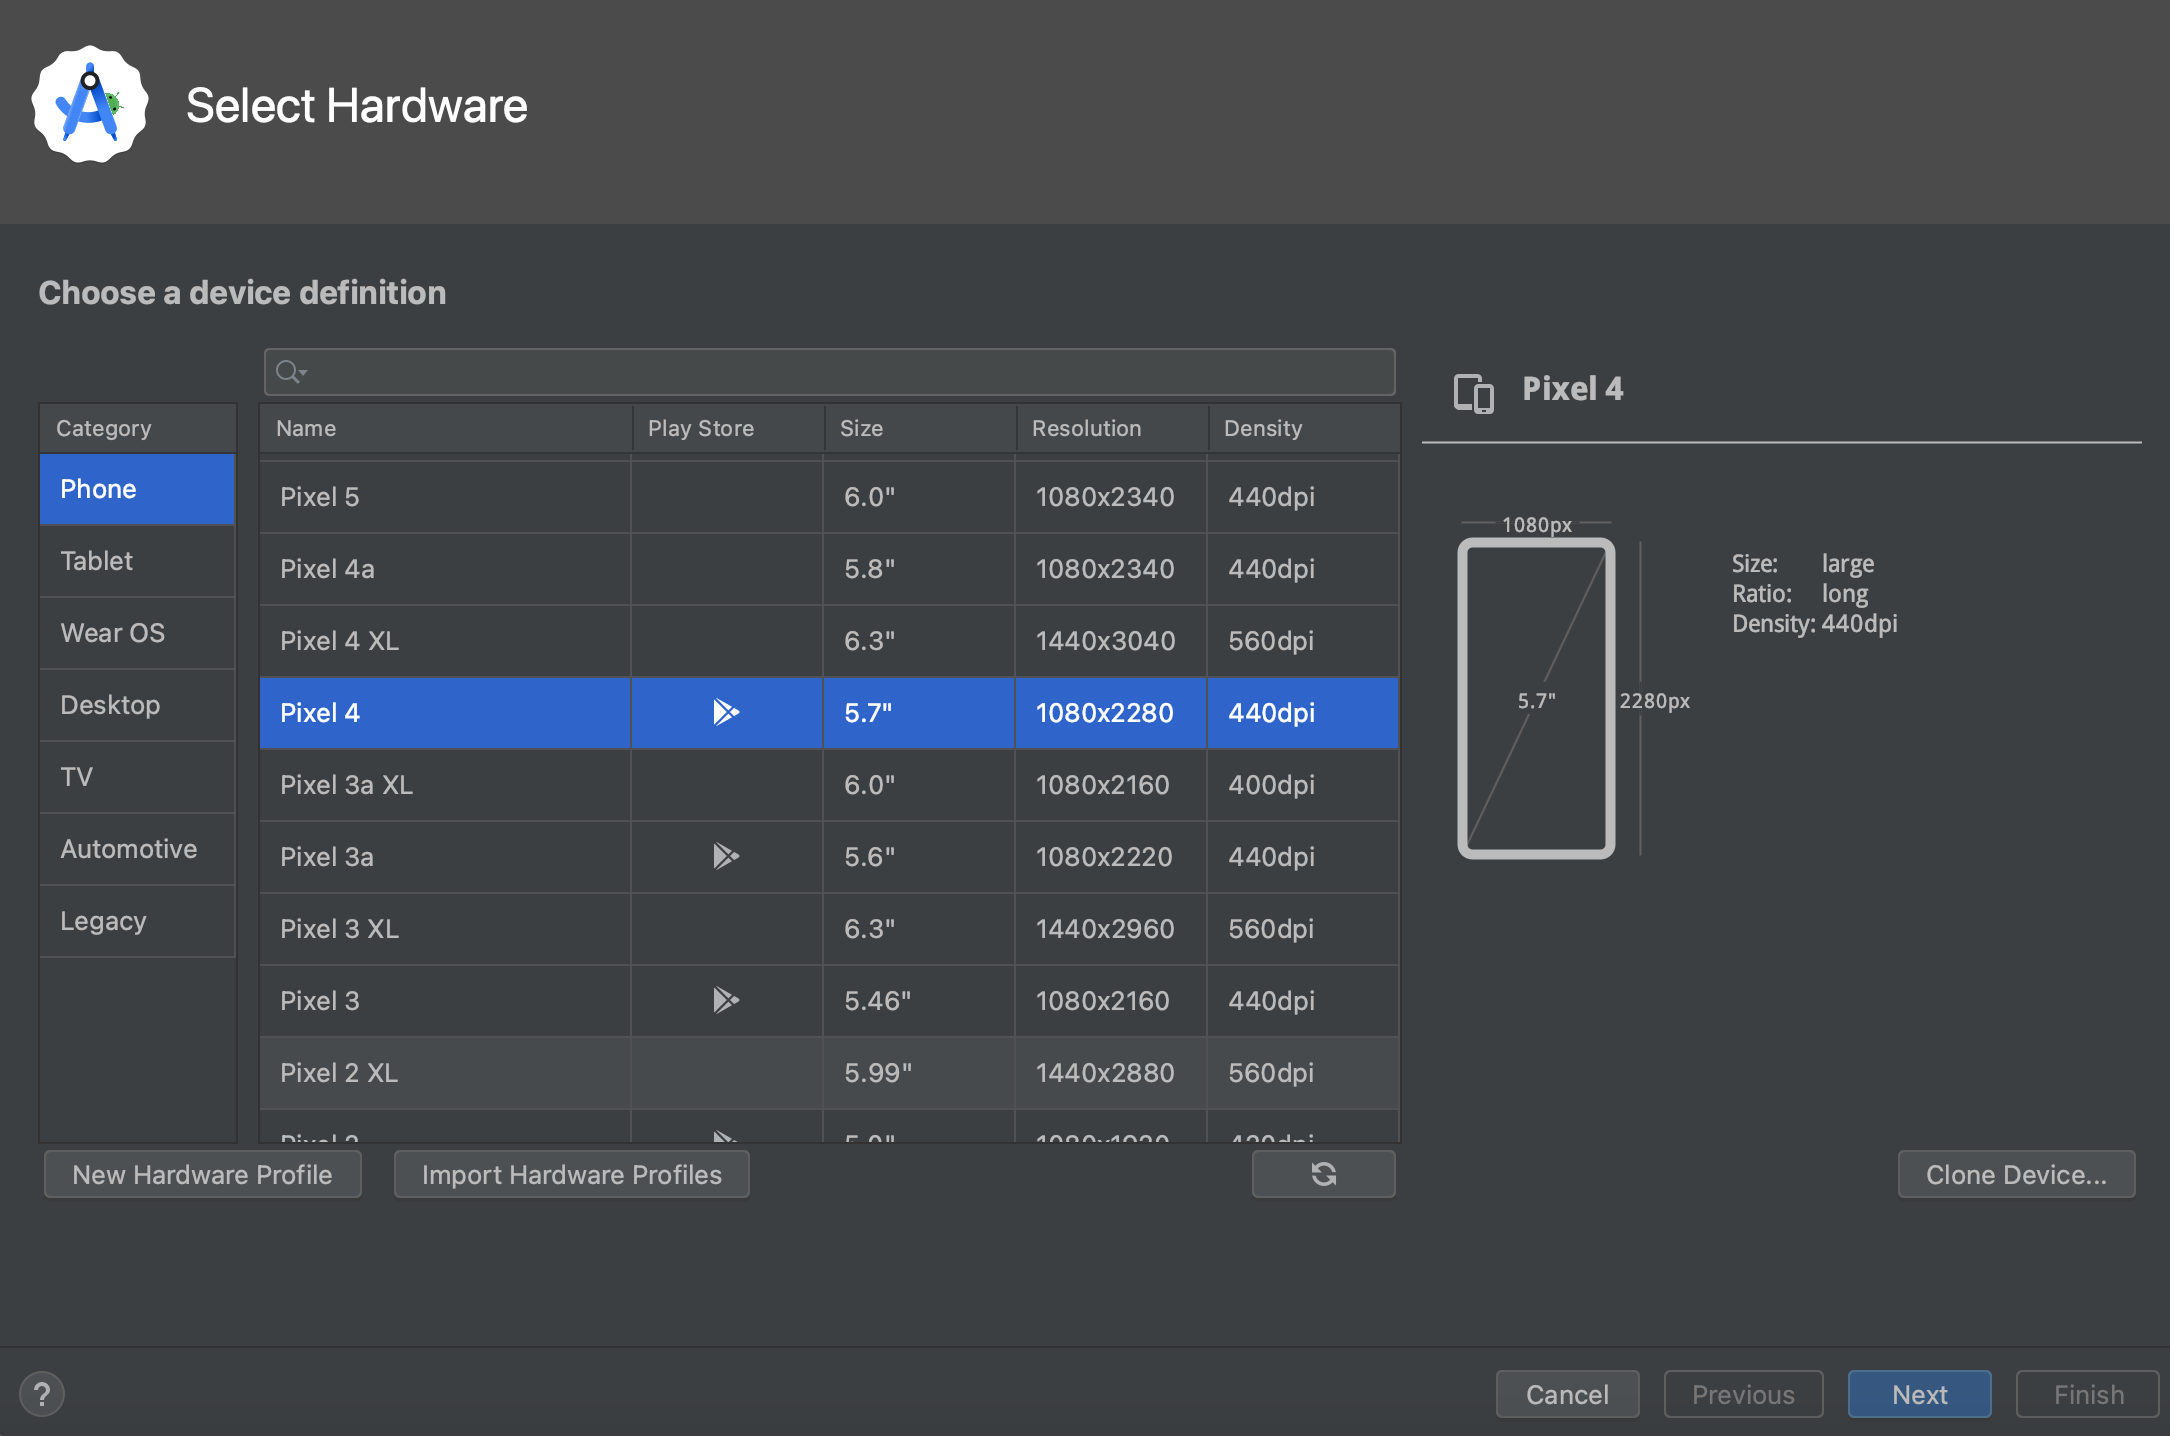The image size is (2170, 1436).
Task: Click the refresh device list icon button
Action: tap(1323, 1174)
